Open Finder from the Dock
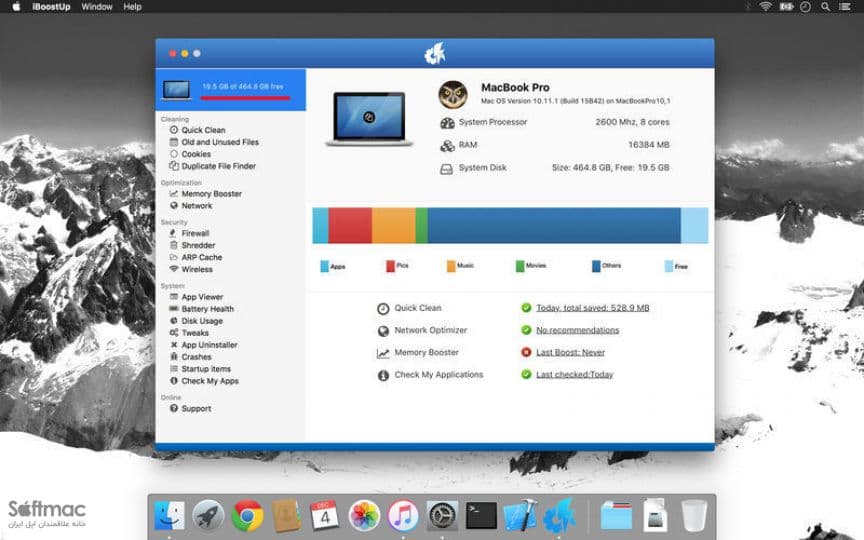The width and height of the screenshot is (864, 540). 169,516
